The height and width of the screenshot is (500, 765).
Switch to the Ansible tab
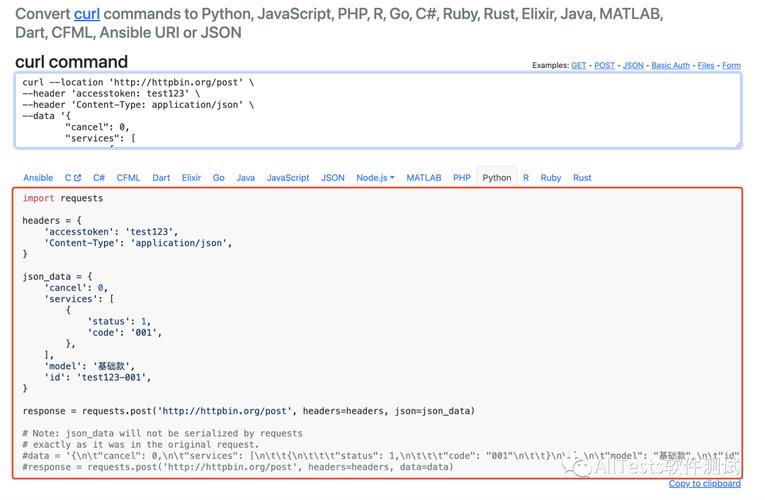click(x=38, y=178)
